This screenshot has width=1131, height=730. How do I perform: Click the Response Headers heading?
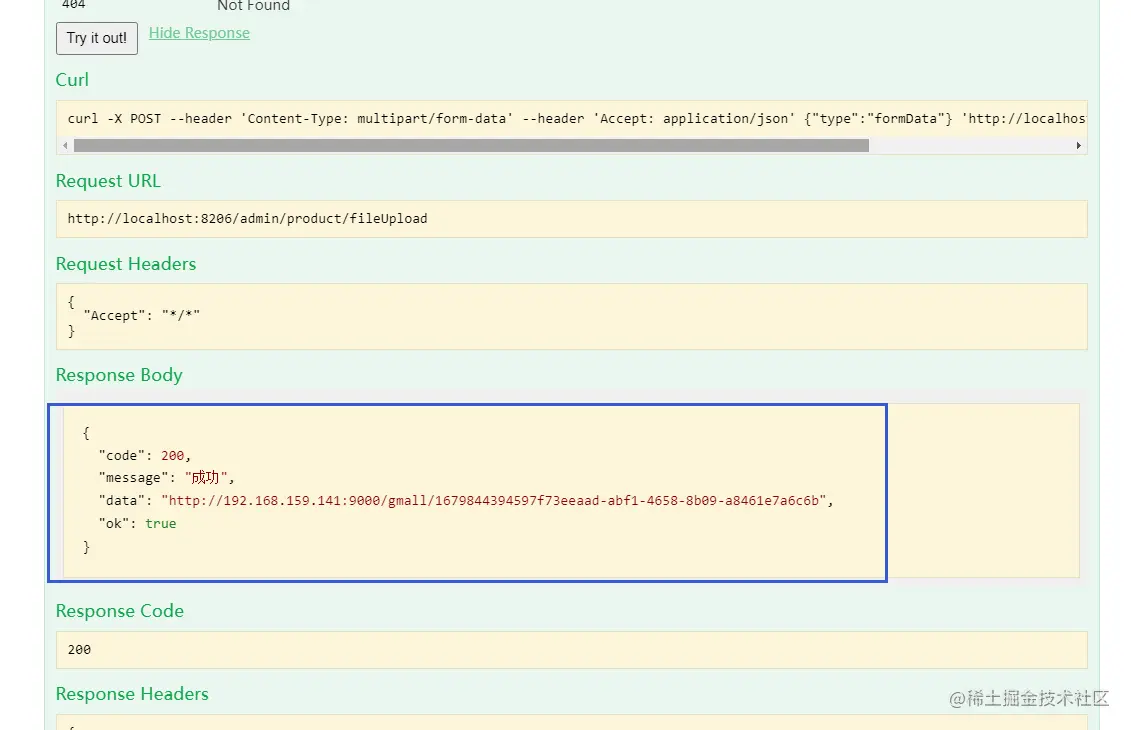pos(132,694)
